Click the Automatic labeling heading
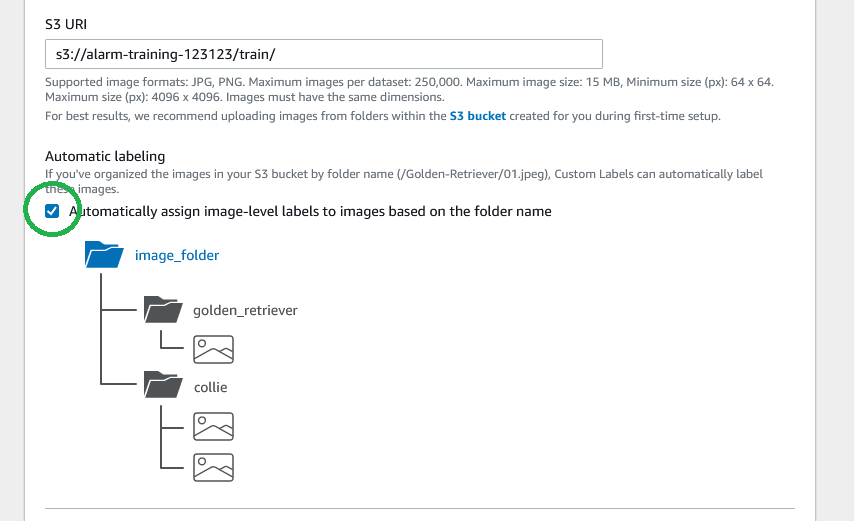 [x=105, y=156]
